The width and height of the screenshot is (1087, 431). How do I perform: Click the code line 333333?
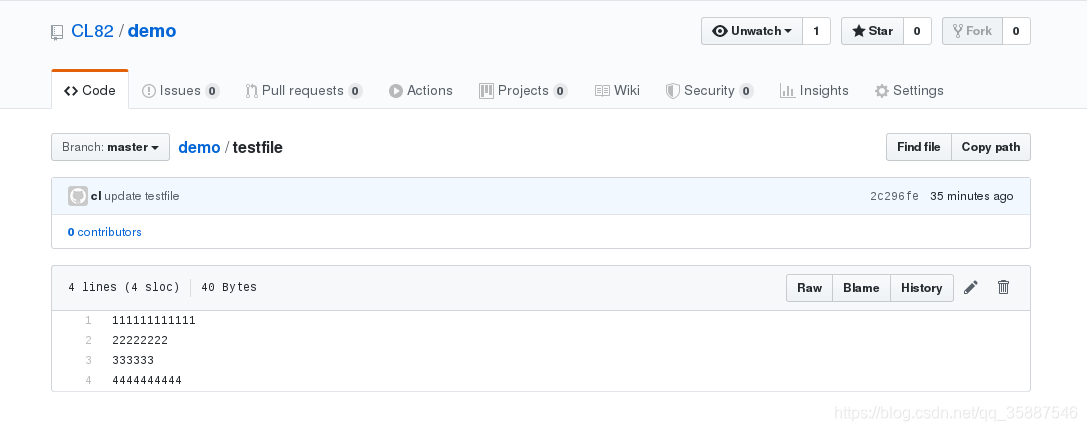coord(133,360)
